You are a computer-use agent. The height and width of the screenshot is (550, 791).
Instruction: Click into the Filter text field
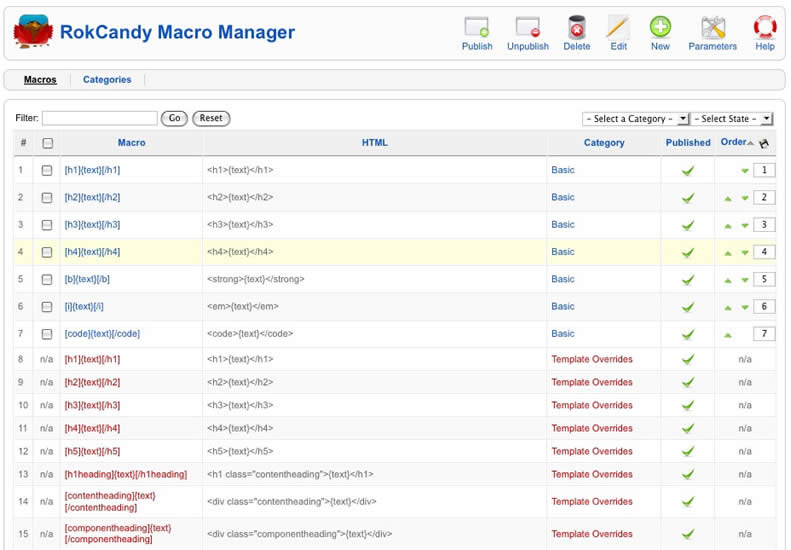[x=100, y=118]
